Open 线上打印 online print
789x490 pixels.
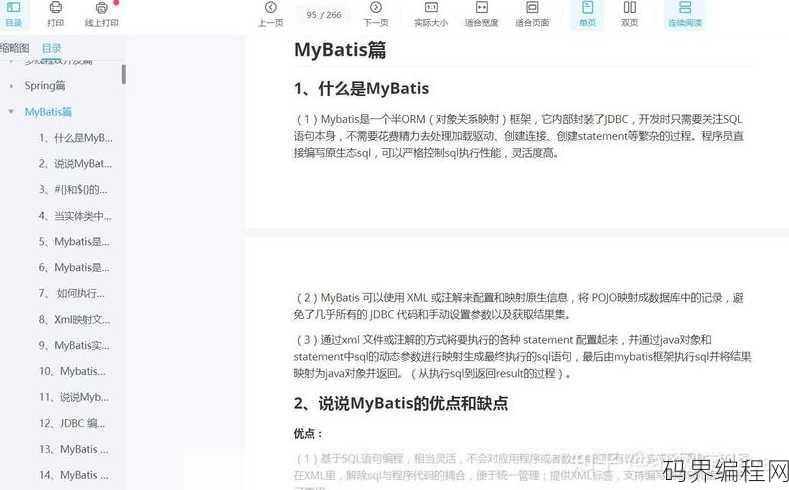pyautogui.click(x=102, y=14)
